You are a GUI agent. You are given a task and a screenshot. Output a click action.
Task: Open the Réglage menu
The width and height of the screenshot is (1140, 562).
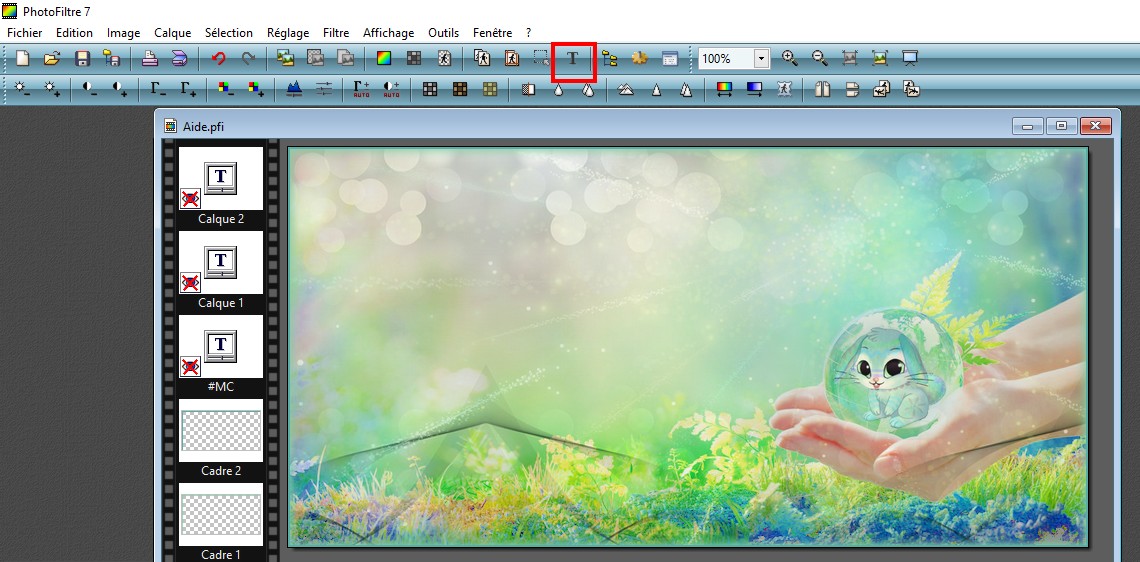click(x=288, y=33)
